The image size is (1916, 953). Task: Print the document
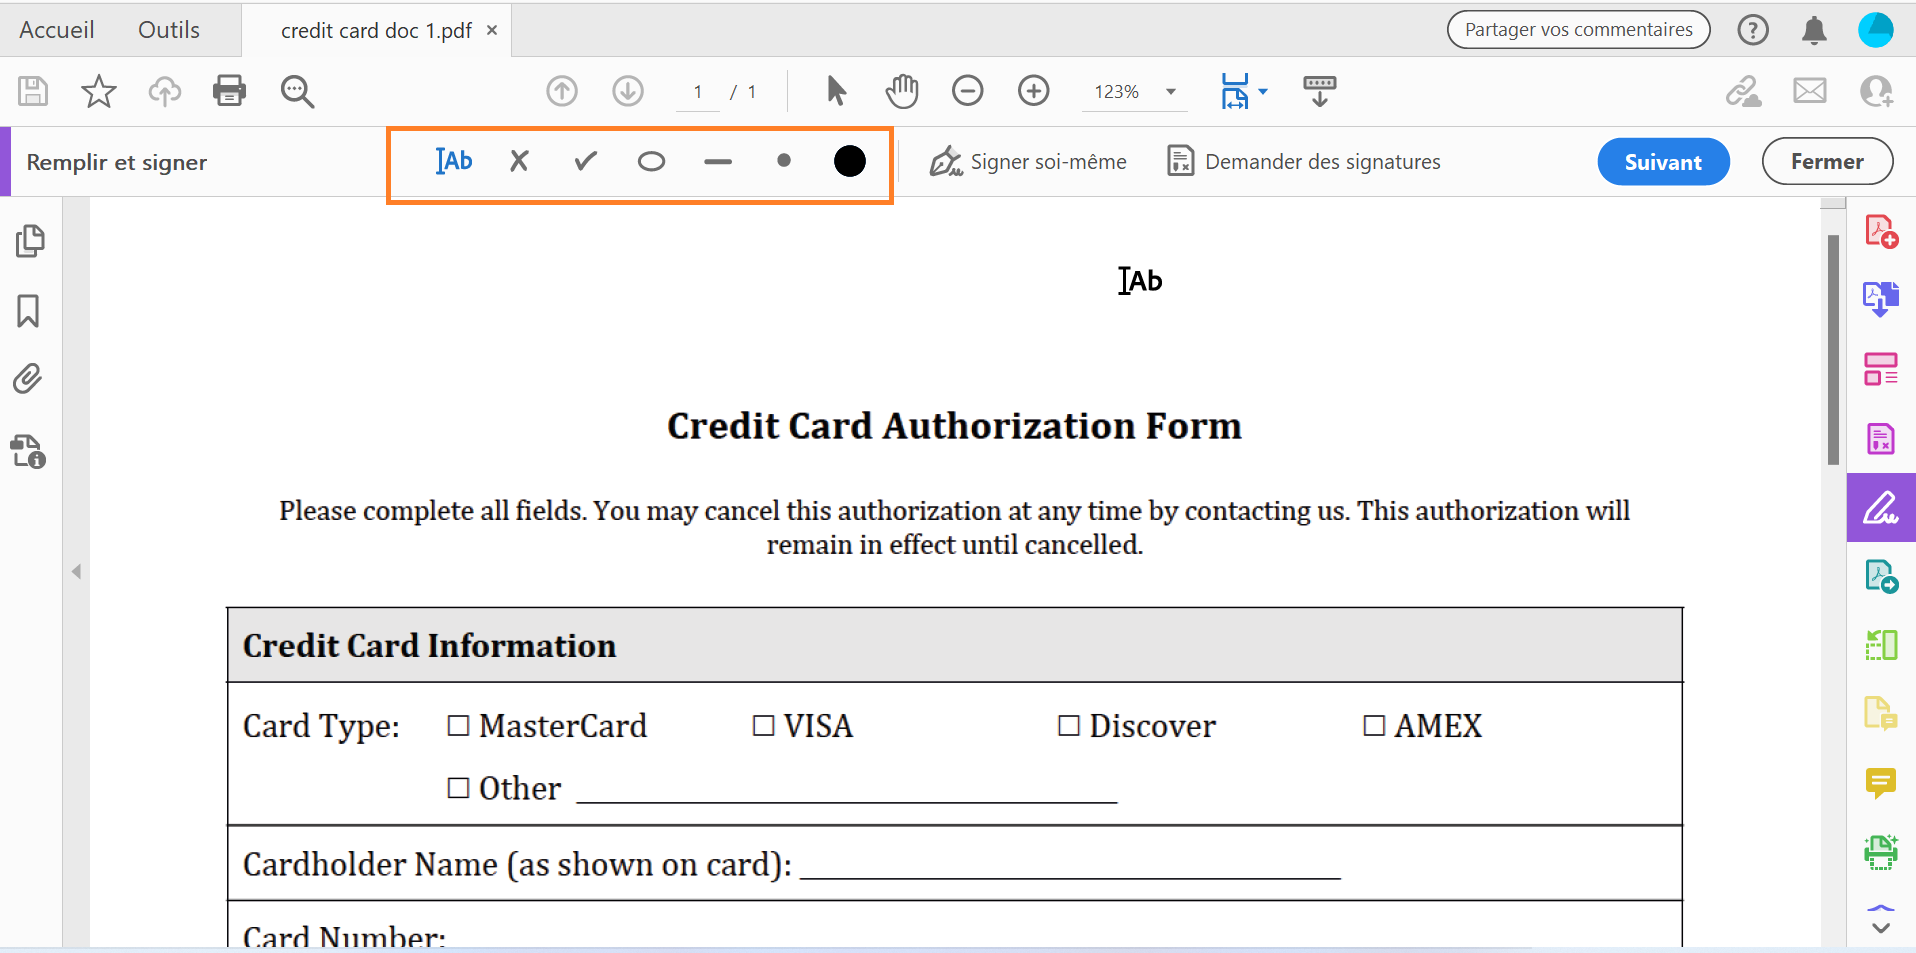(229, 91)
